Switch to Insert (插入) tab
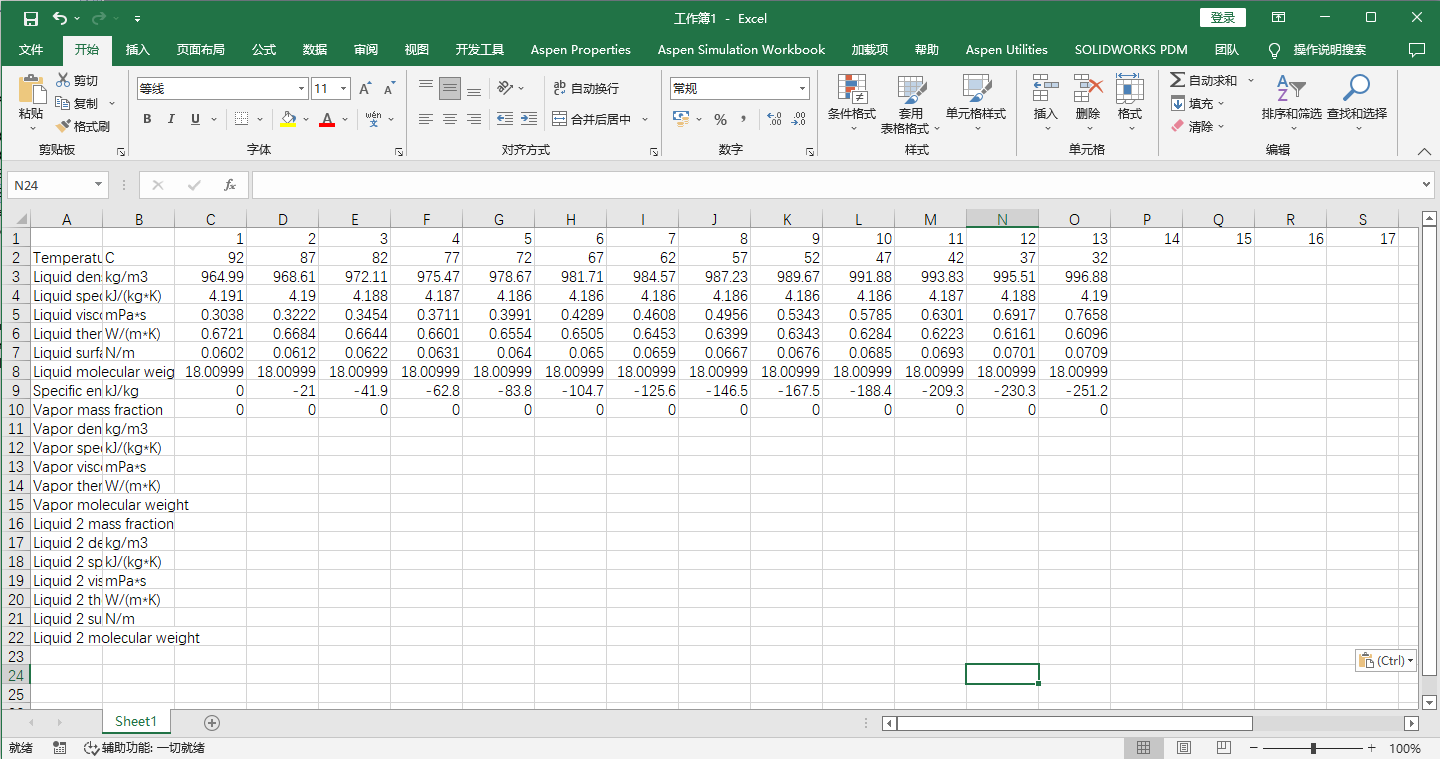Viewport: 1440px width, 759px height. [x=138, y=49]
